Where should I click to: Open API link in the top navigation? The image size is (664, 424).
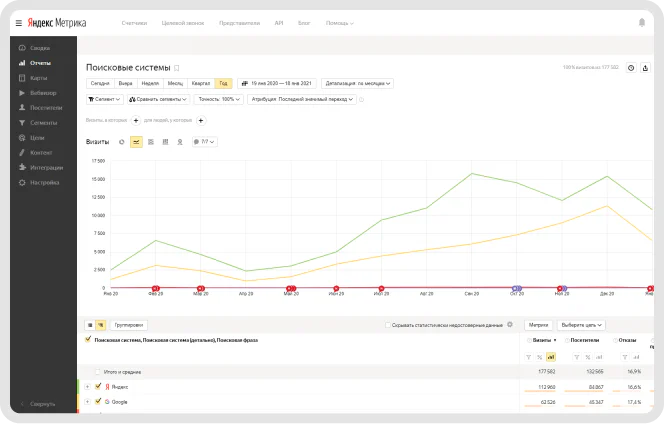click(279, 23)
